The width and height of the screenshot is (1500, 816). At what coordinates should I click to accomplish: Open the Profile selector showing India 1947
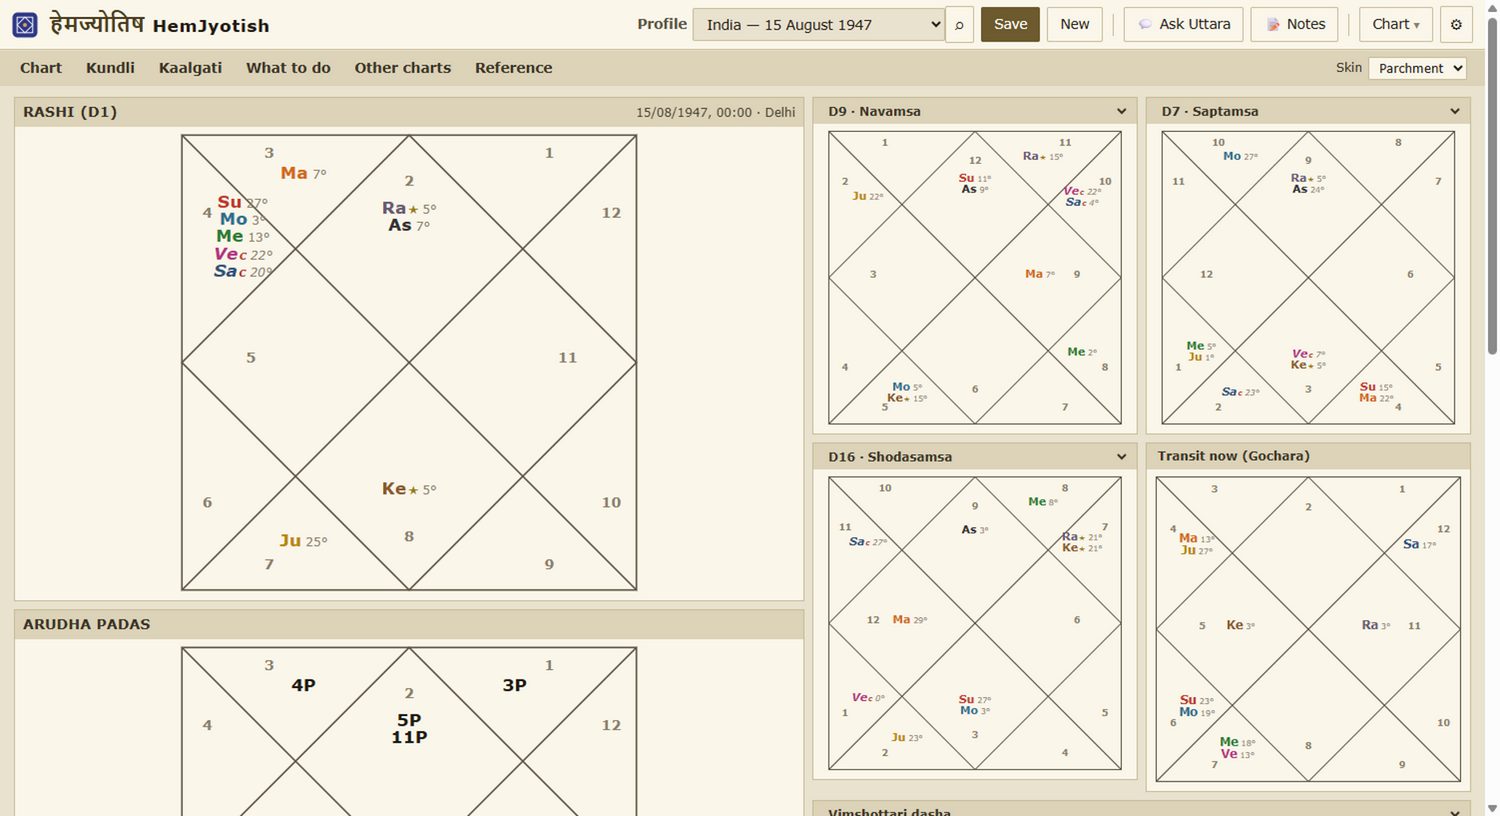click(819, 25)
